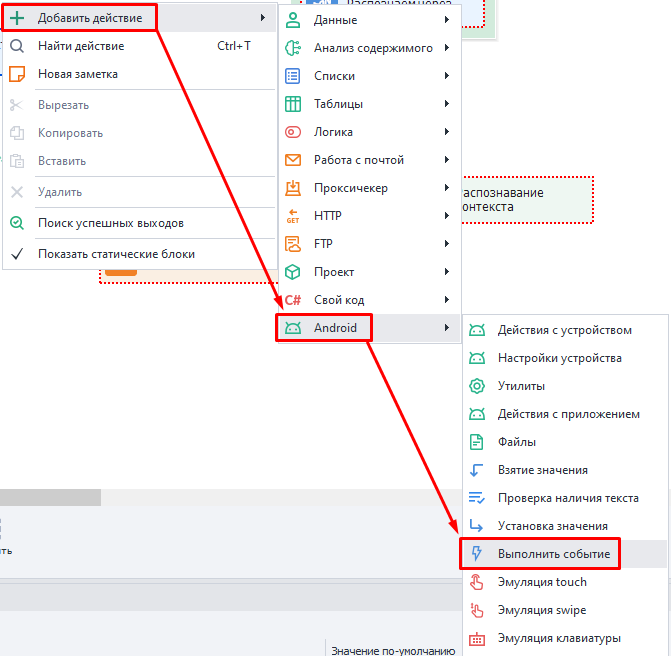Image resolution: width=671 pixels, height=656 pixels.
Task: Click the gear icon beside Утилиты
Action: tap(477, 386)
